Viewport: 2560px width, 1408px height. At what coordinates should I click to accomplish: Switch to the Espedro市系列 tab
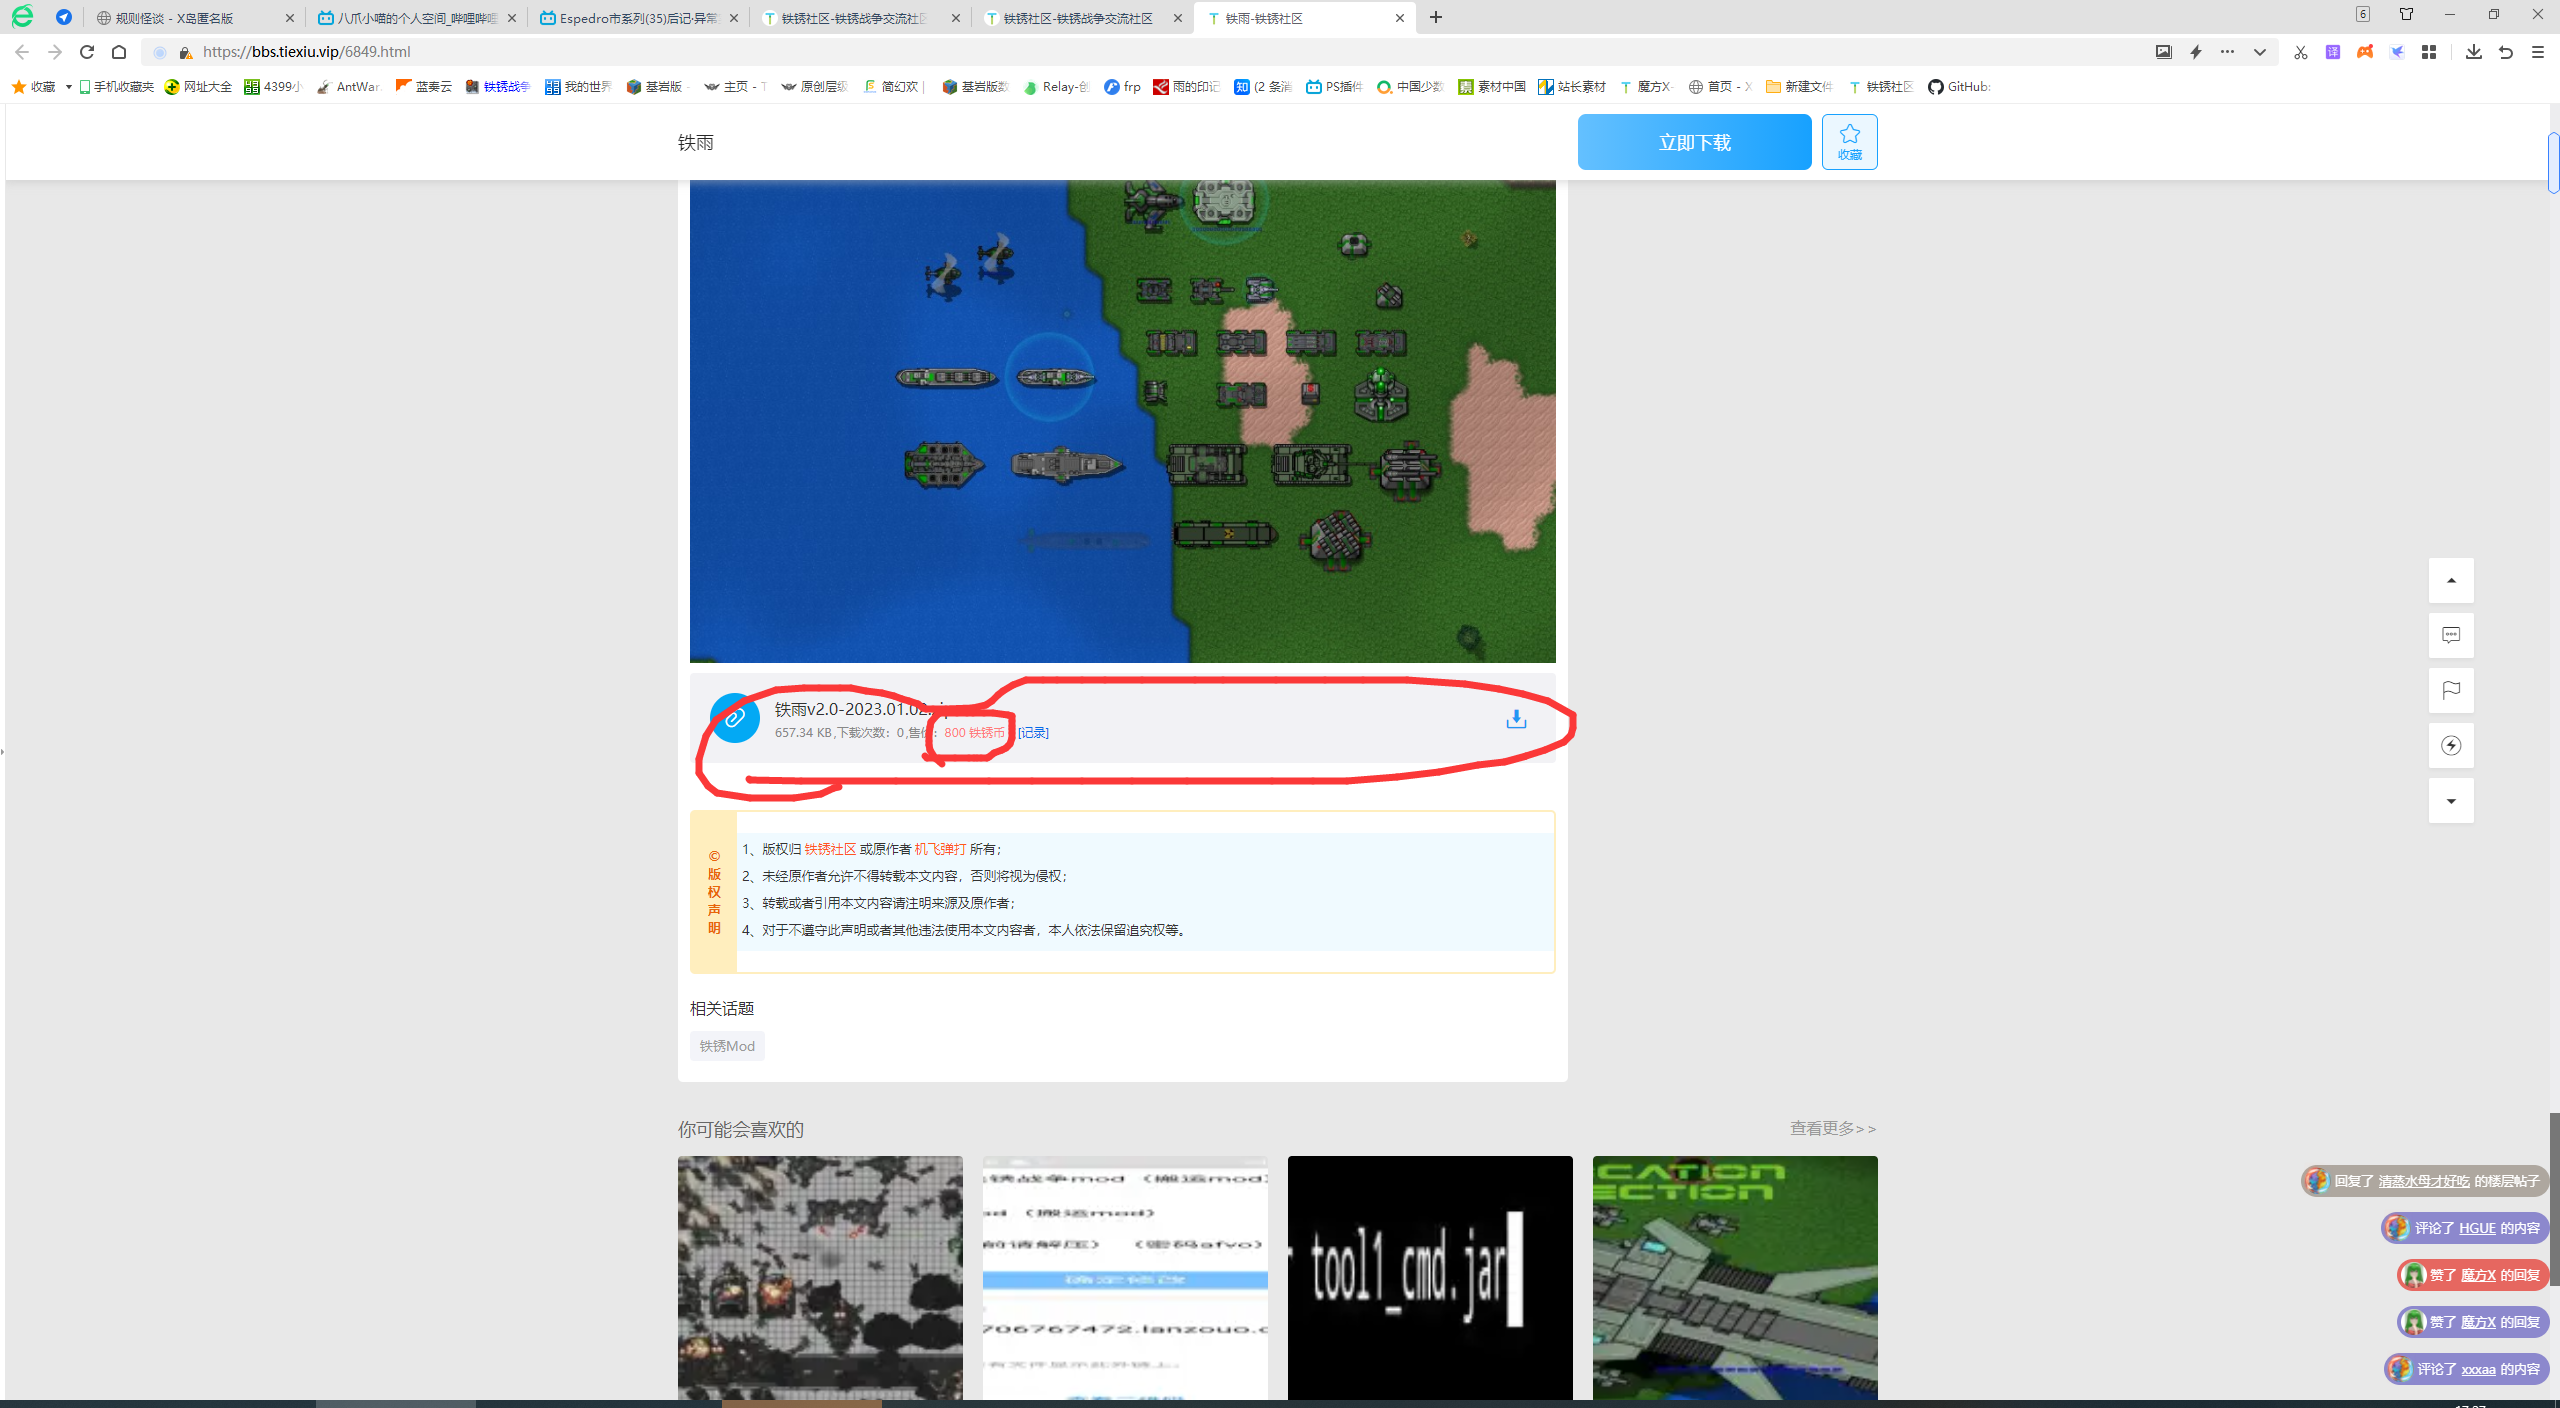(x=638, y=18)
